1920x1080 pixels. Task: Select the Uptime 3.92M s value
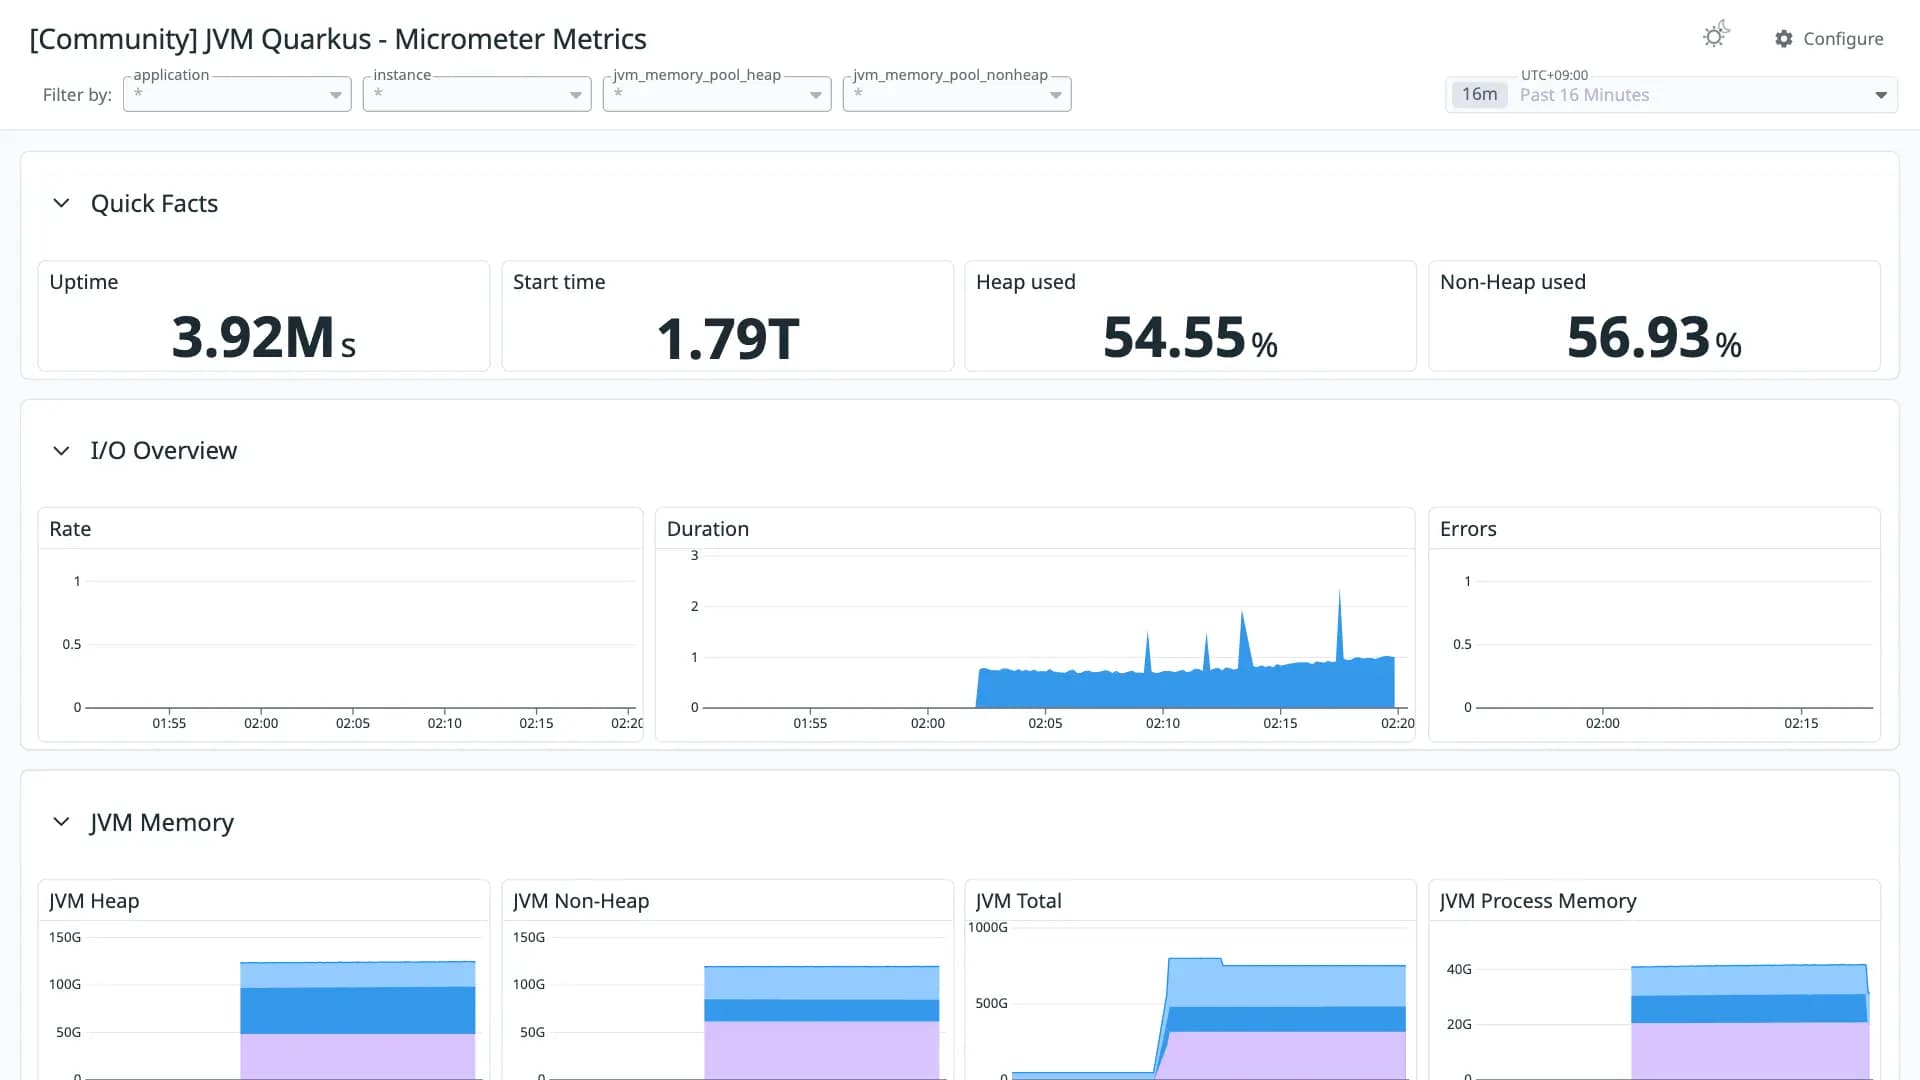point(264,337)
